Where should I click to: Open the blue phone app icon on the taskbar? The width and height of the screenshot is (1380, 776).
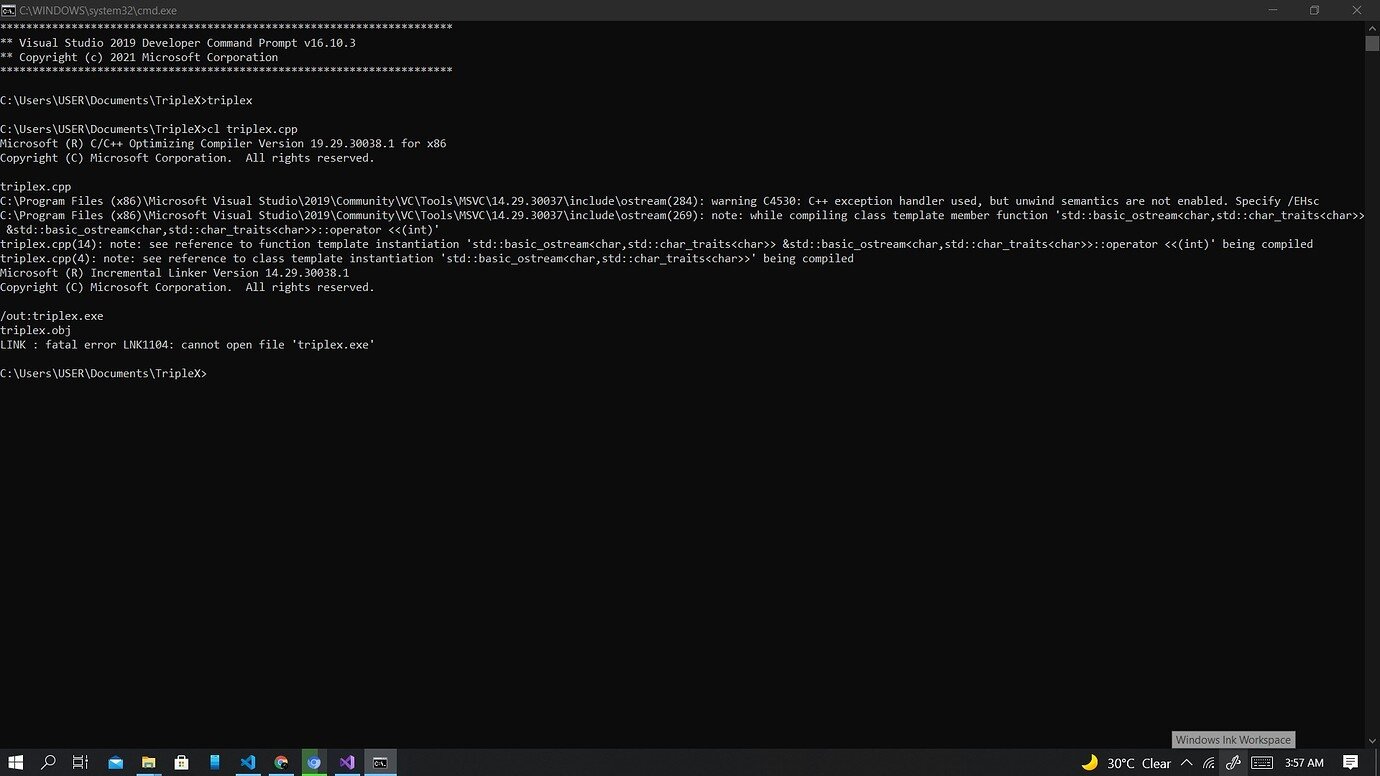(214, 762)
